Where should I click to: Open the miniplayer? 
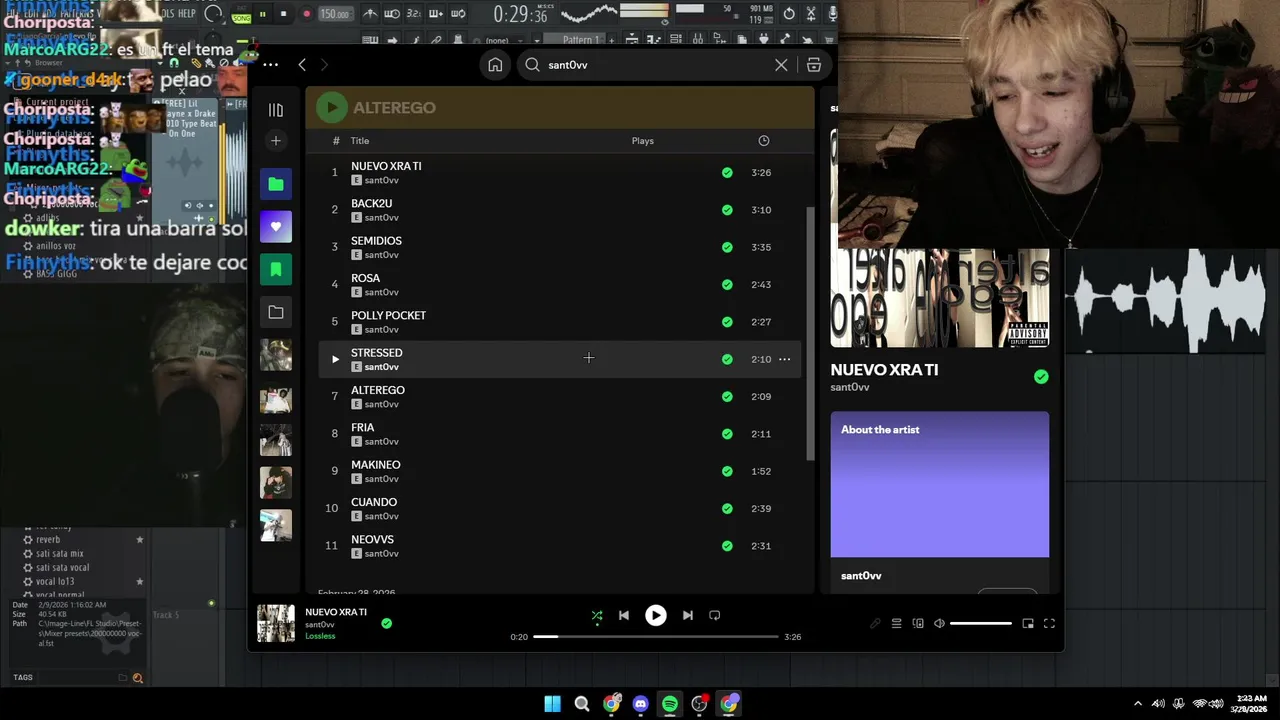click(x=1028, y=624)
